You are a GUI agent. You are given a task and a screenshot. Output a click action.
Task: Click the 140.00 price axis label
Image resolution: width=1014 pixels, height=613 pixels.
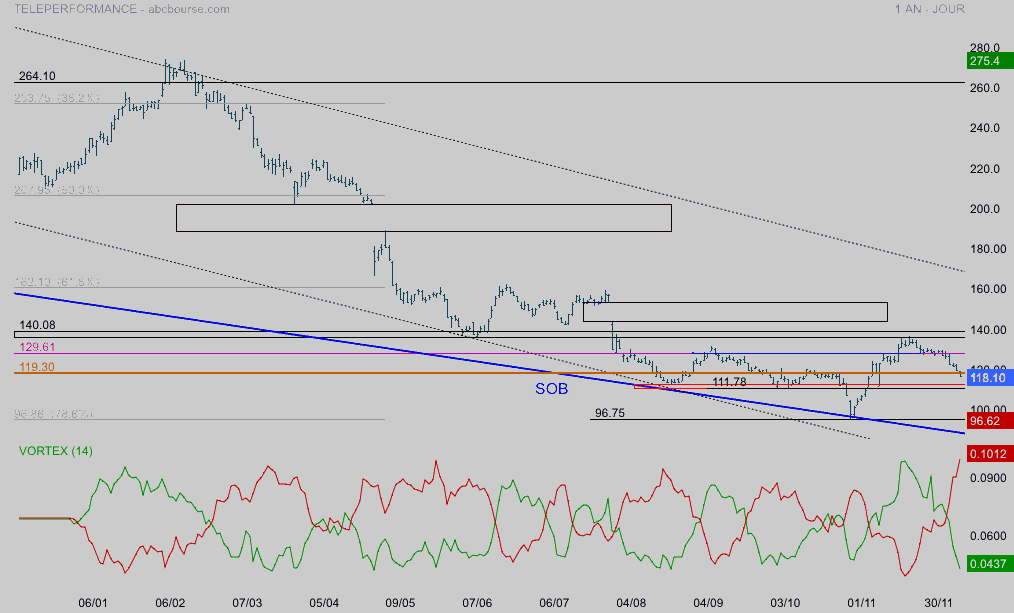(x=987, y=330)
